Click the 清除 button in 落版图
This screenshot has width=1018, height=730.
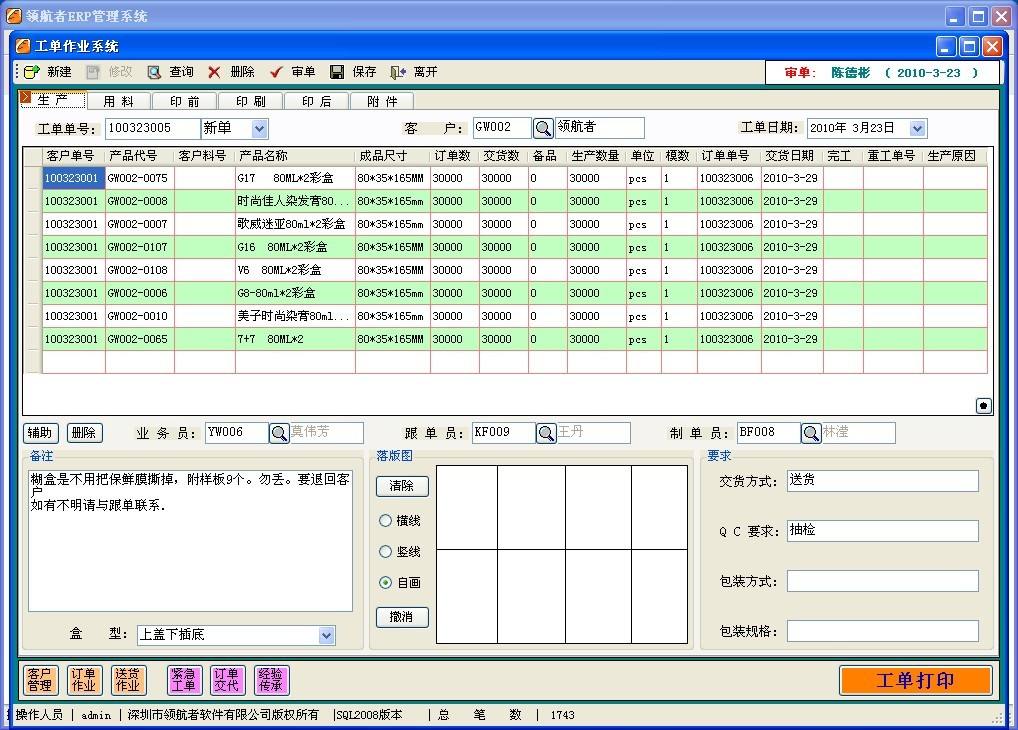coord(402,486)
